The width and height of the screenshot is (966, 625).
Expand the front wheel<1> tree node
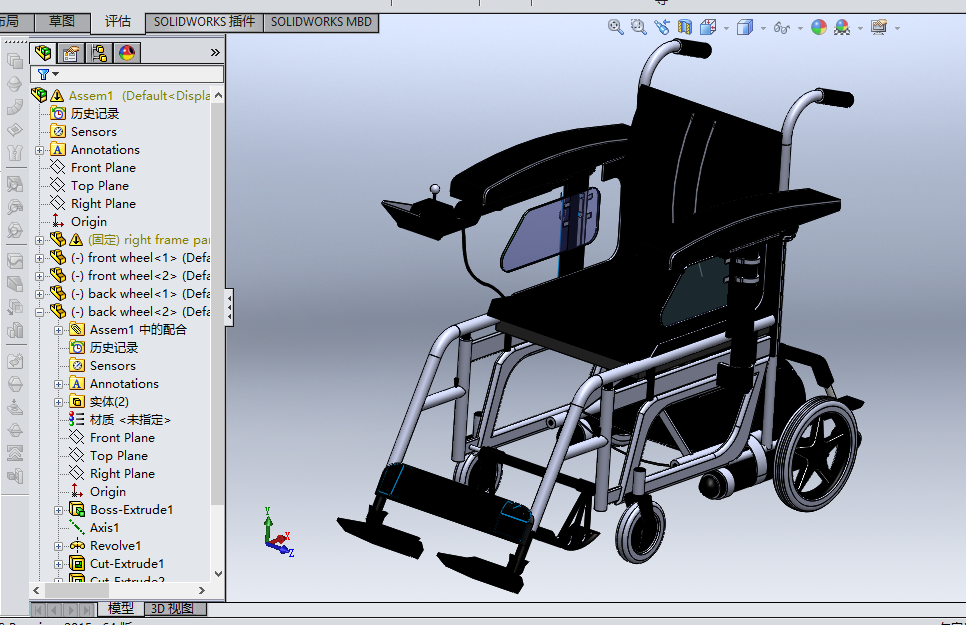[x=40, y=258]
